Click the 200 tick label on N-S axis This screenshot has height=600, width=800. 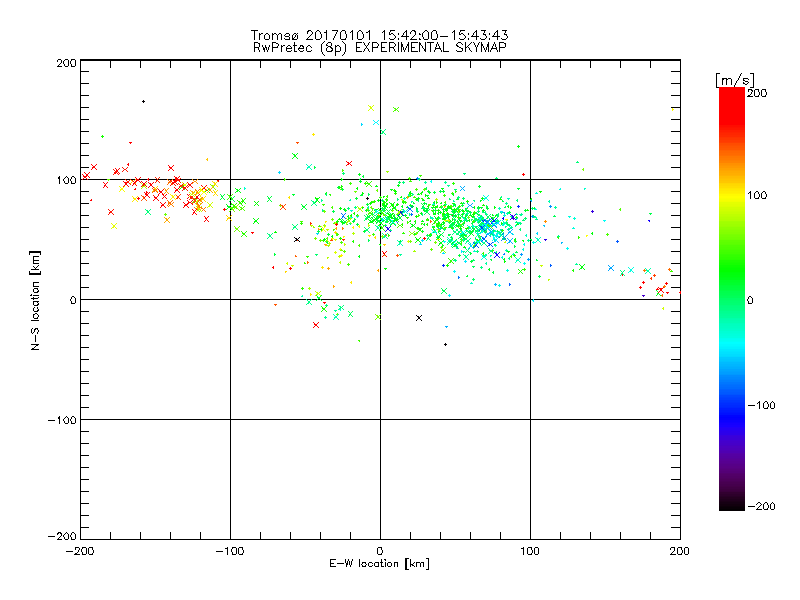tap(66, 63)
